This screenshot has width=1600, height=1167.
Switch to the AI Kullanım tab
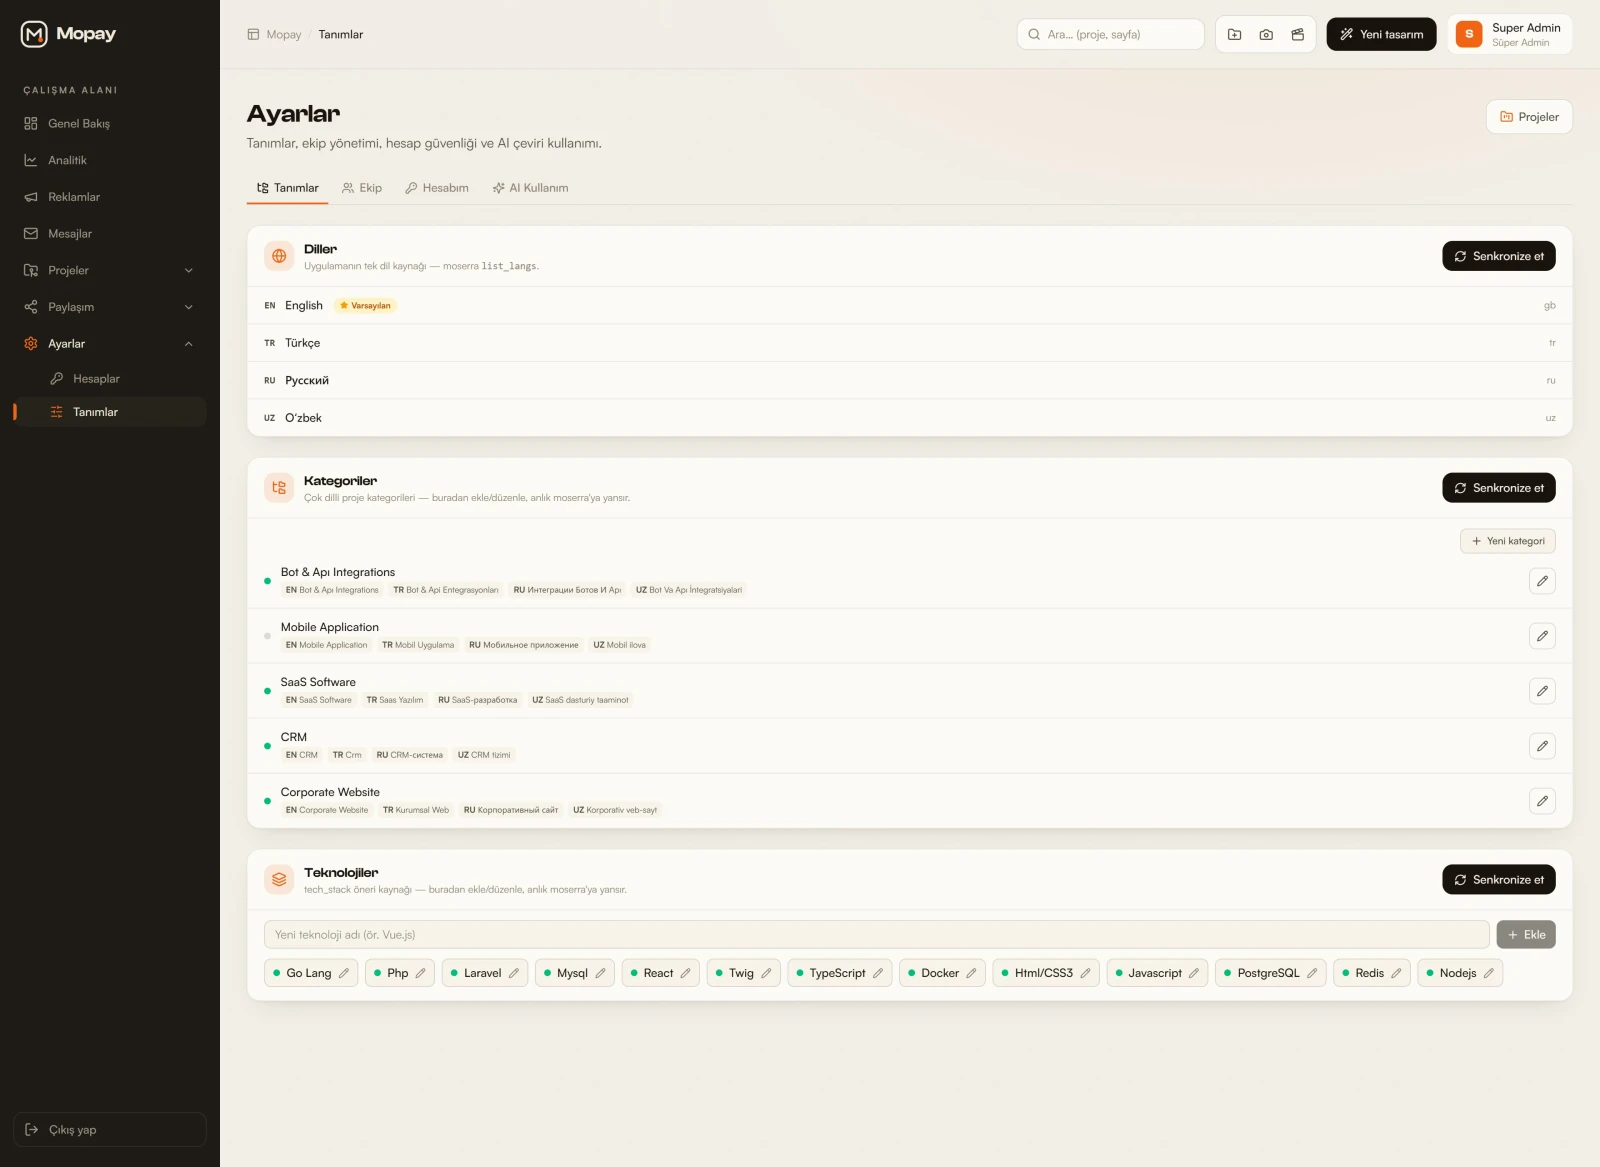pyautogui.click(x=530, y=188)
